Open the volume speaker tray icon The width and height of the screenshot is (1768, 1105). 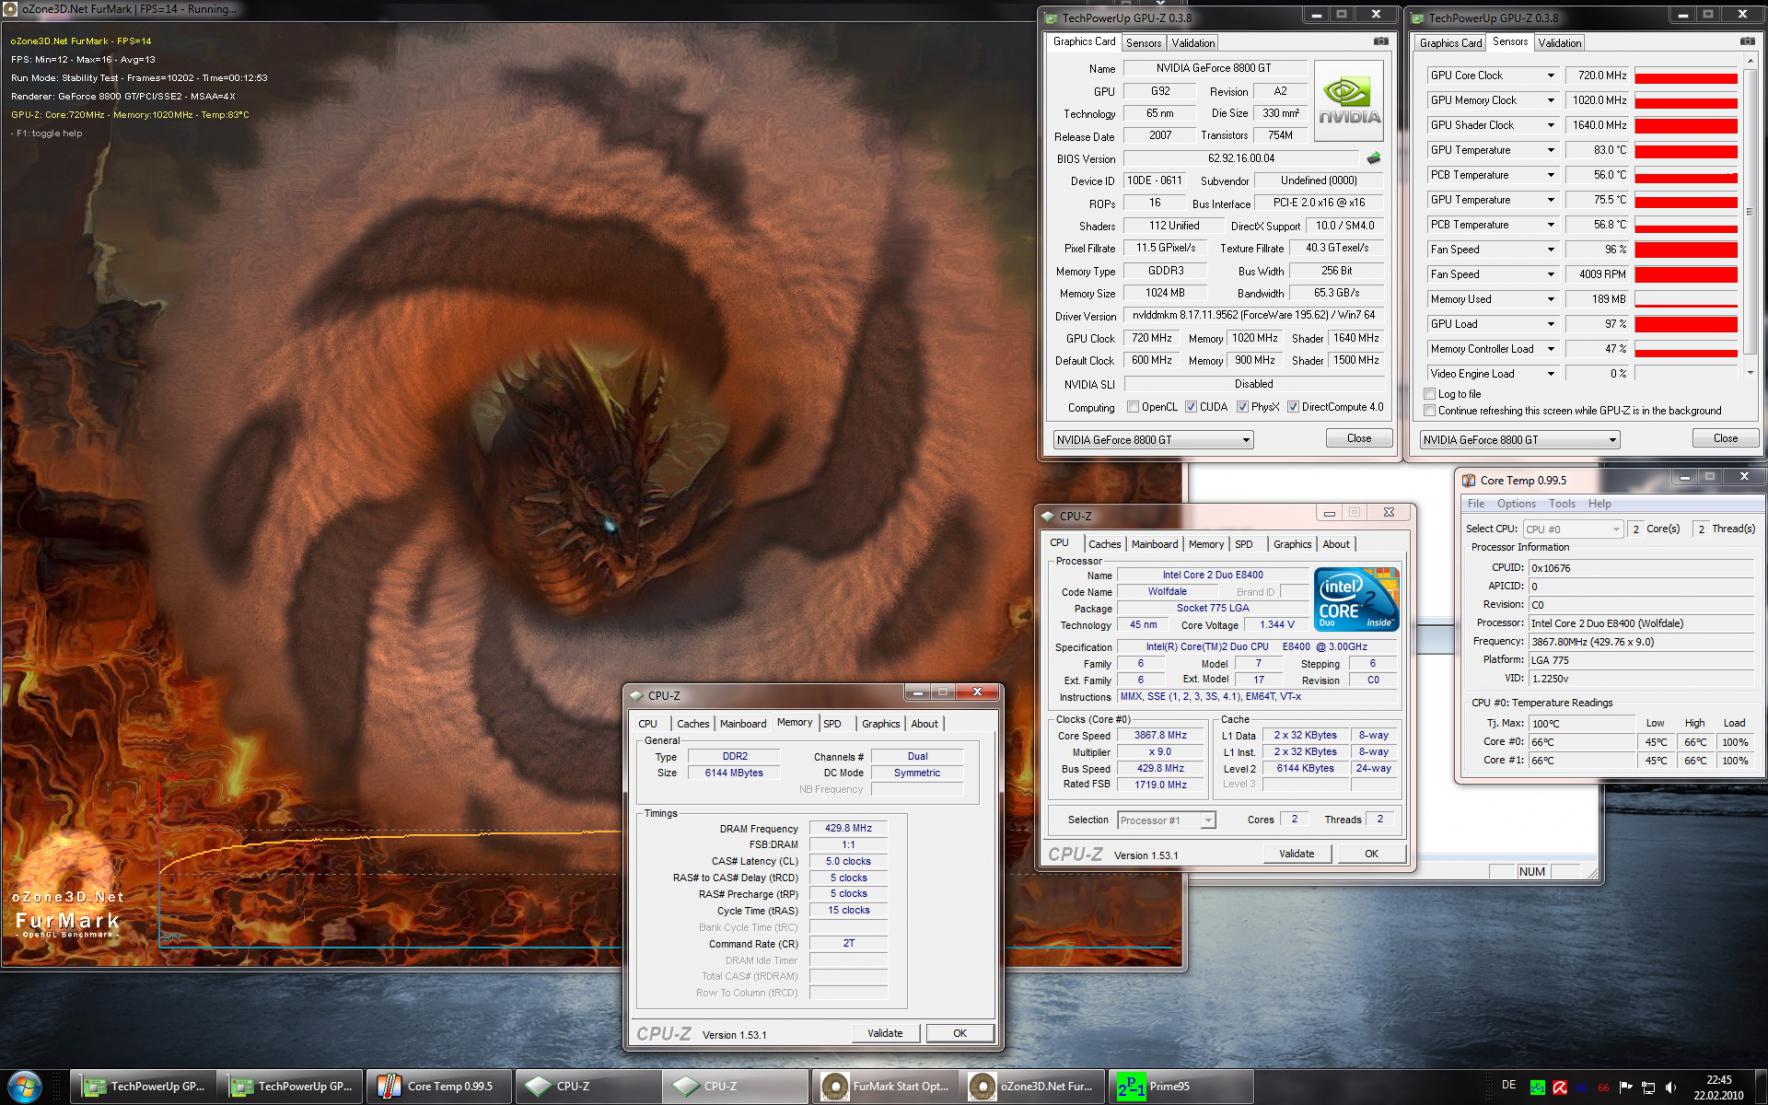click(x=1669, y=1087)
